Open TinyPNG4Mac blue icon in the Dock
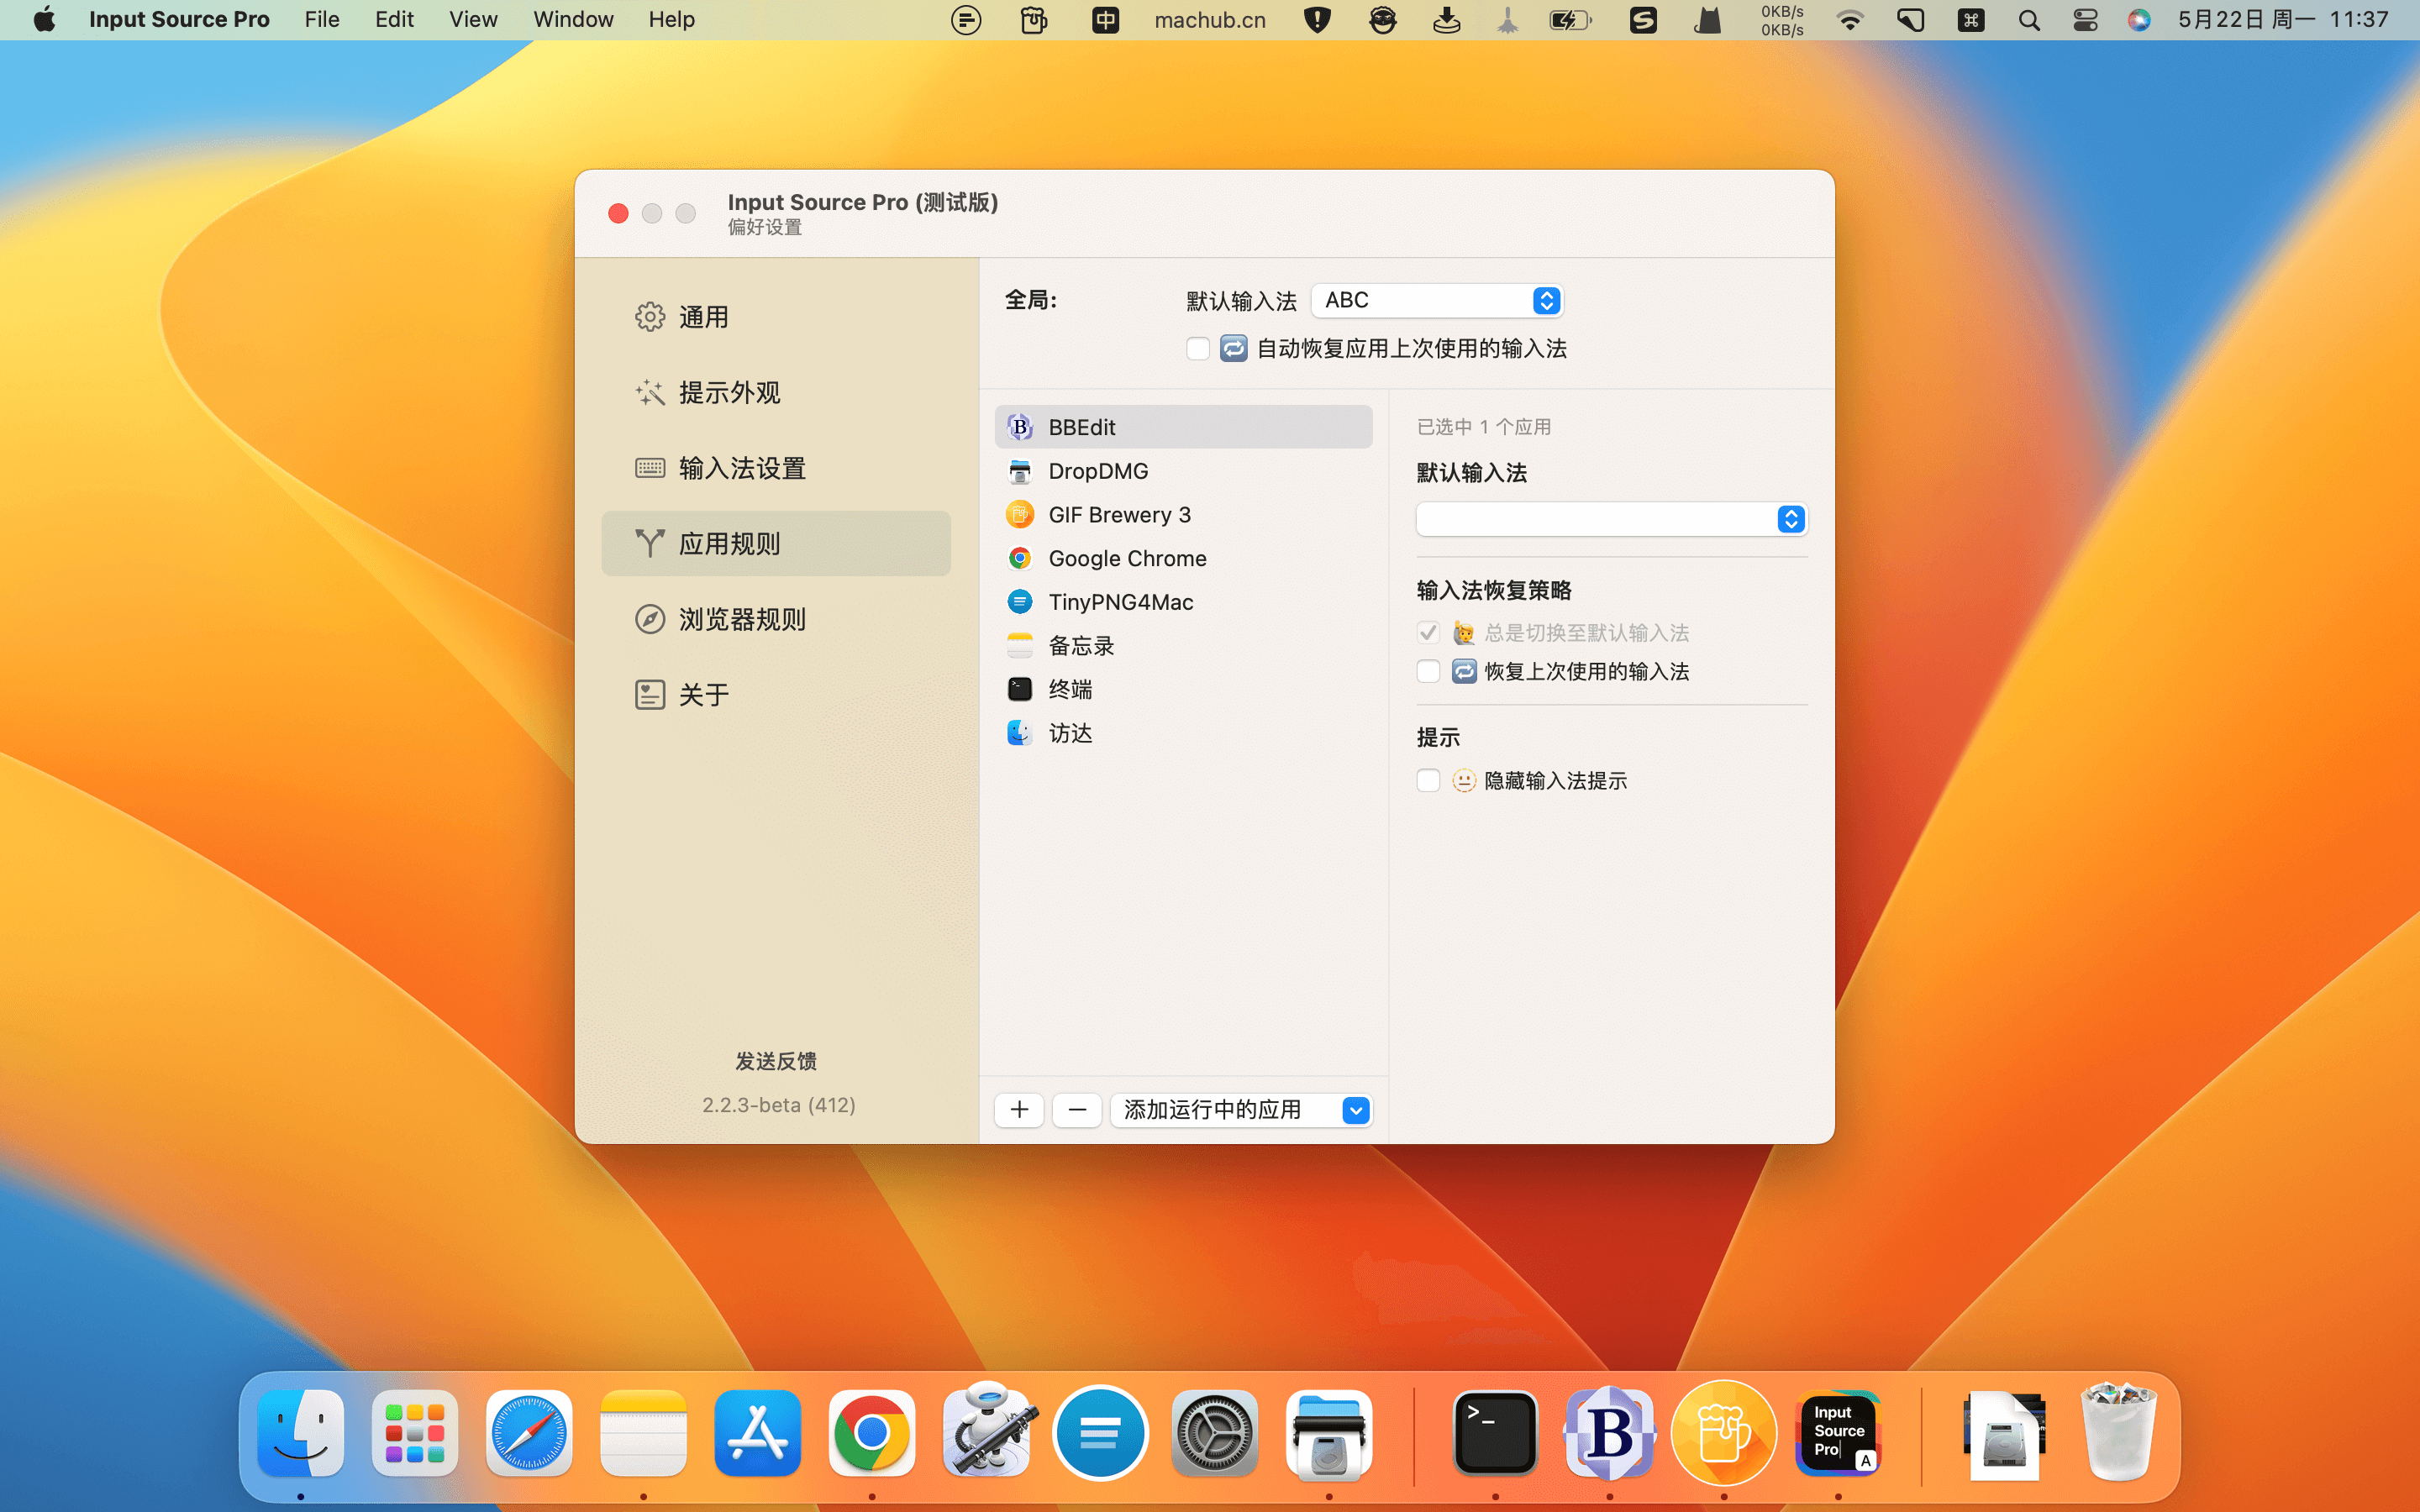The image size is (2420, 1512). click(x=1100, y=1433)
